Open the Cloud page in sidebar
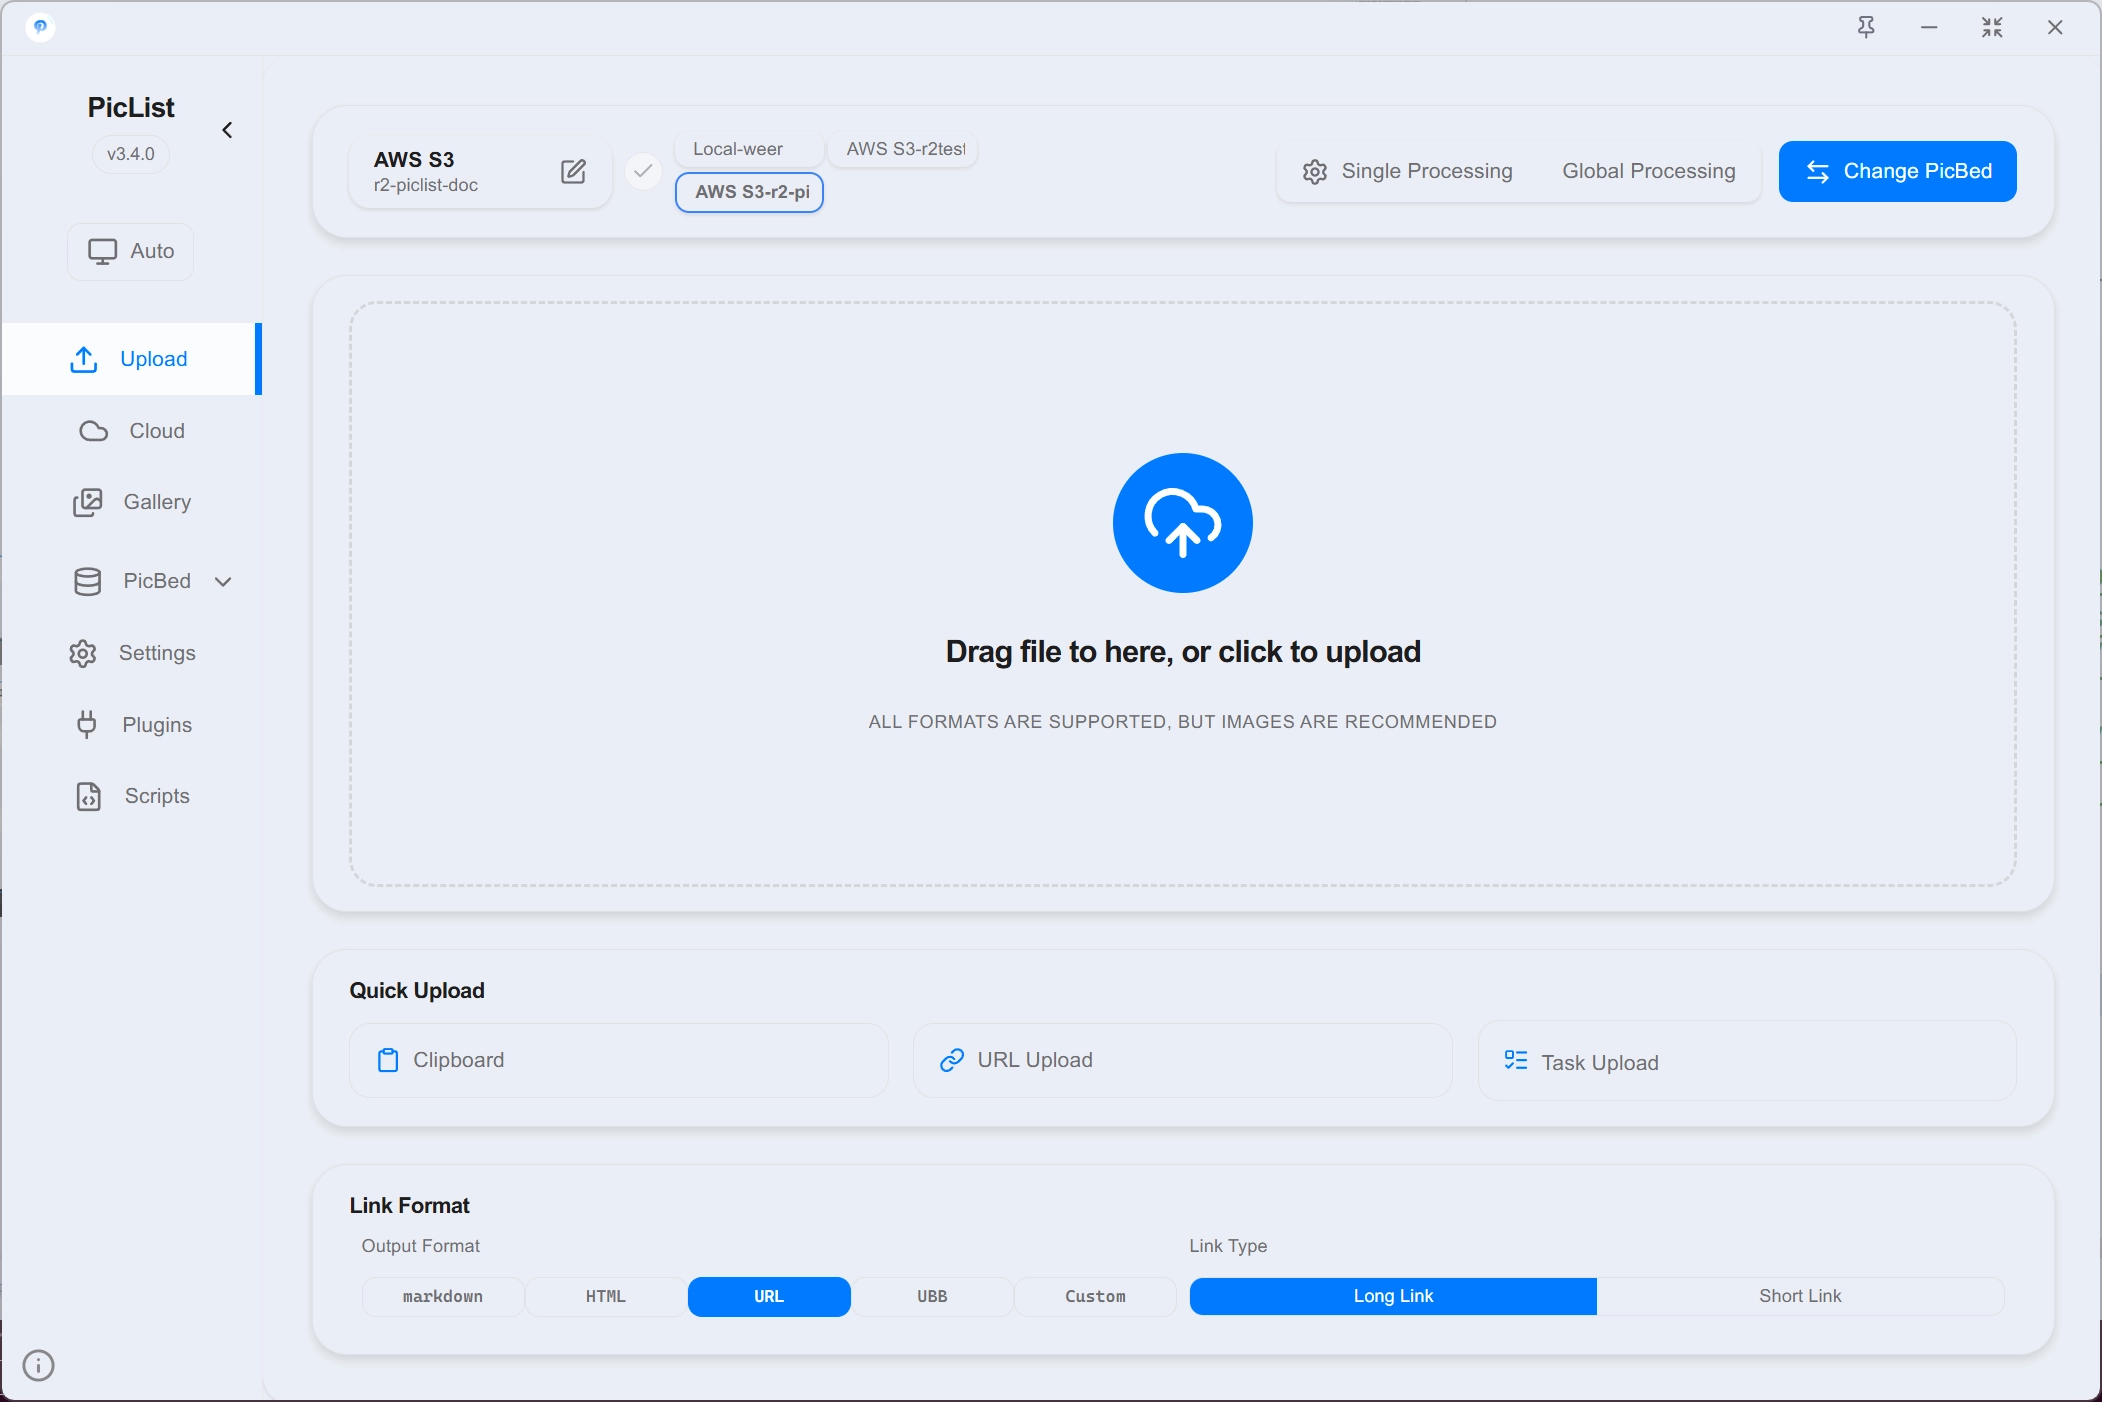The height and width of the screenshot is (1402, 2102). (131, 431)
